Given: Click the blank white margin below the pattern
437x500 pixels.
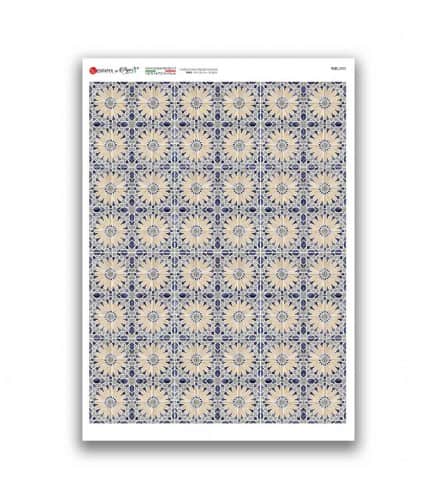Looking at the screenshot, I should click(218, 431).
